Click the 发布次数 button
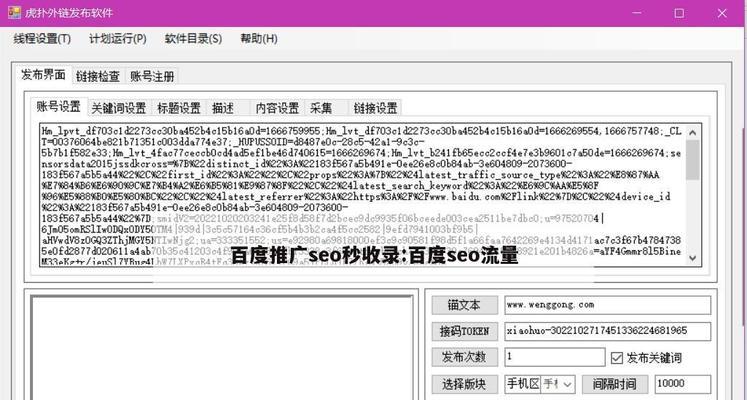 [x=464, y=358]
